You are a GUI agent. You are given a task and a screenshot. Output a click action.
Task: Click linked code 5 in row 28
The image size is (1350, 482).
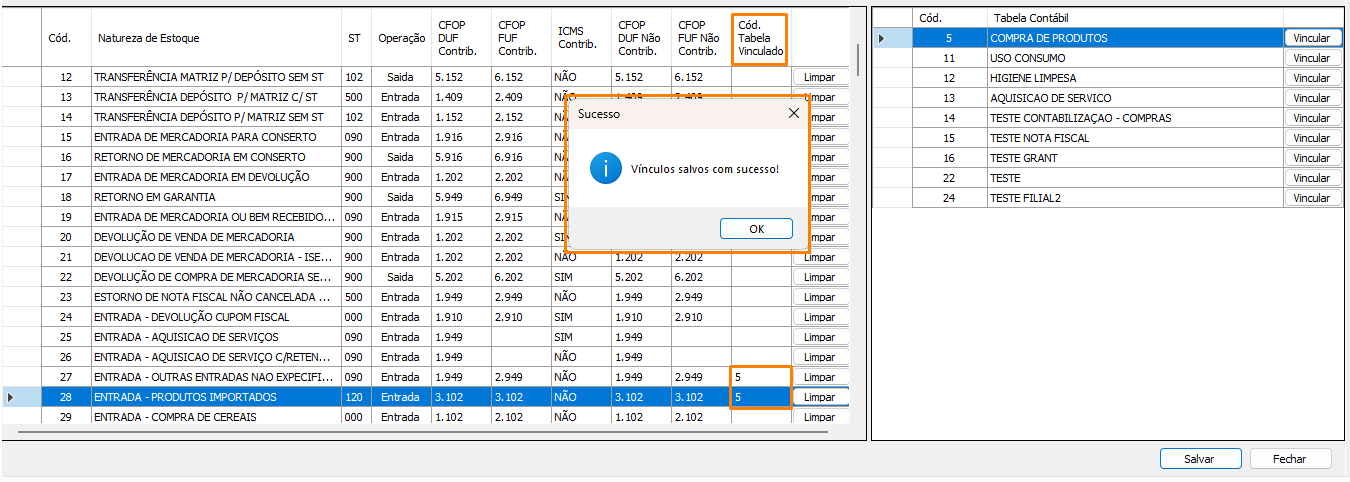point(761,397)
